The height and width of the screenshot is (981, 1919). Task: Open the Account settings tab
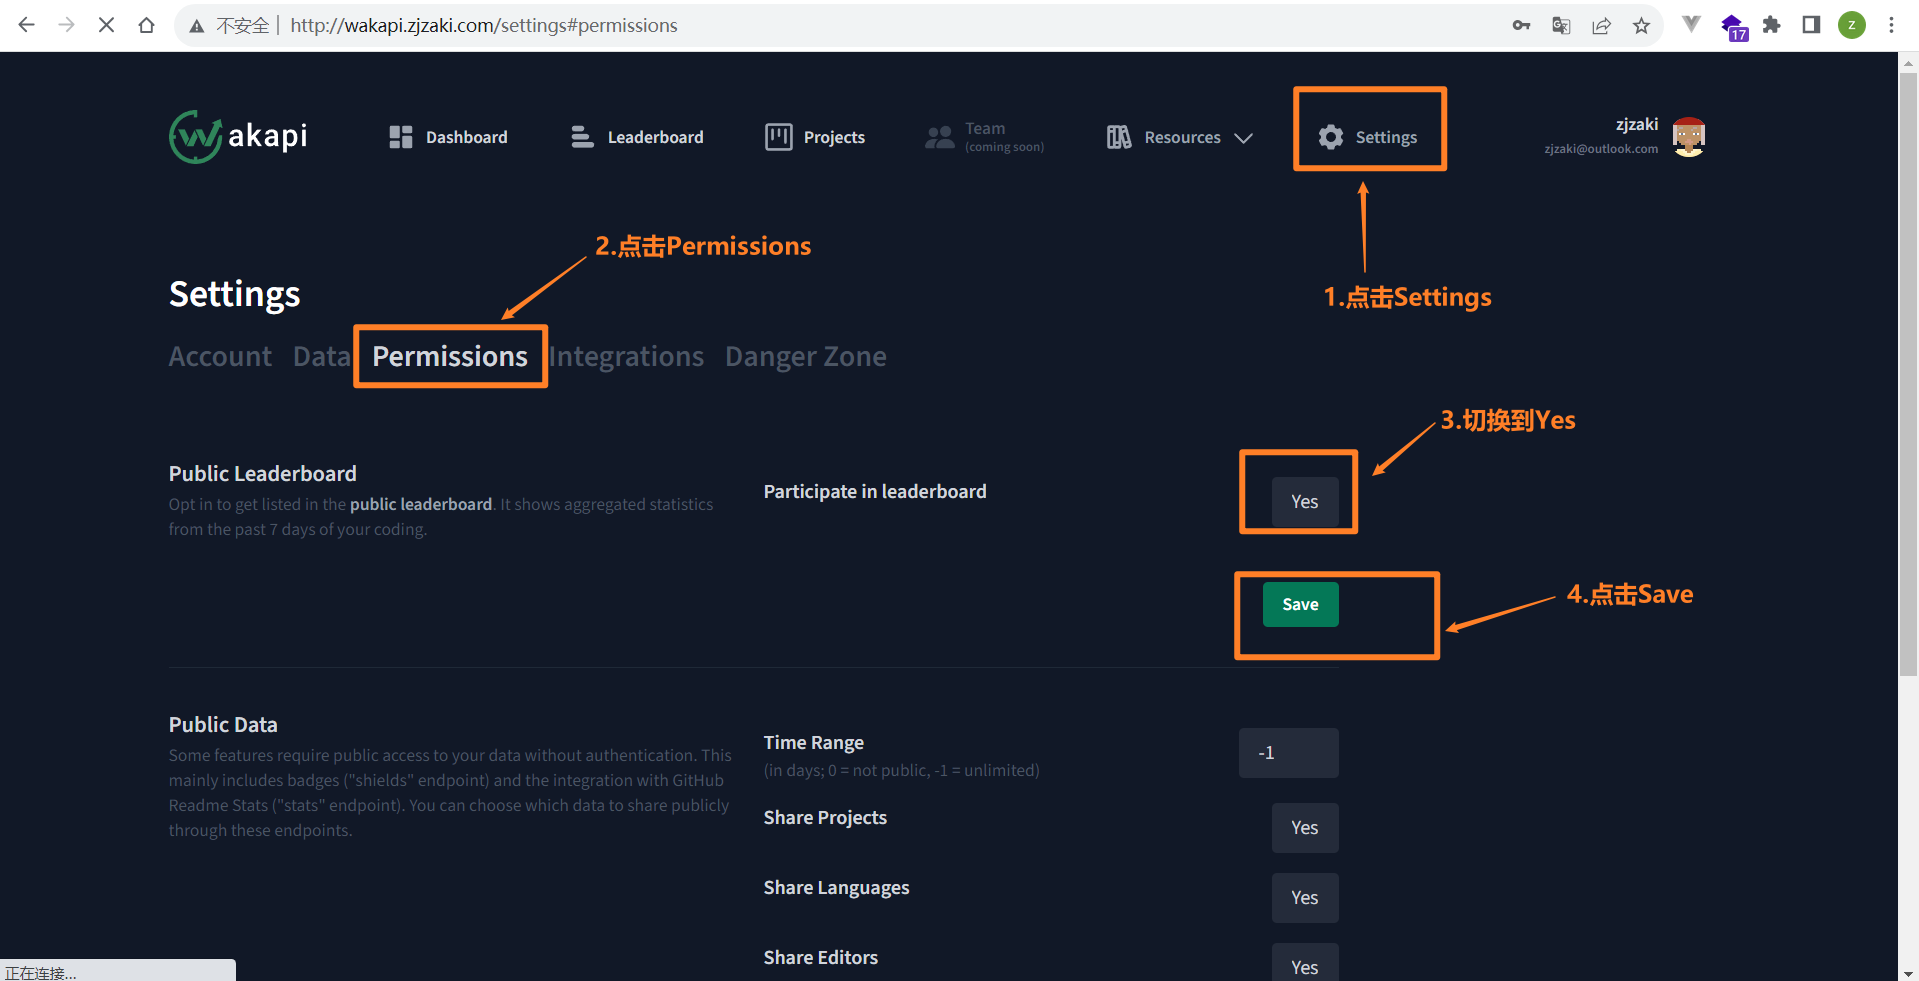click(220, 357)
